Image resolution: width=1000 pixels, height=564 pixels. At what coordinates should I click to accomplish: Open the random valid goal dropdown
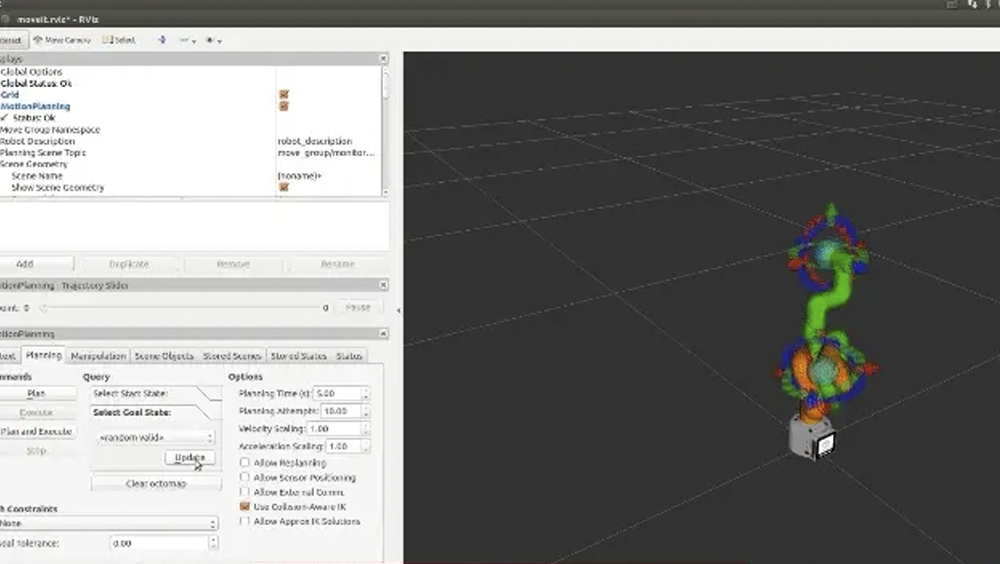(156, 437)
